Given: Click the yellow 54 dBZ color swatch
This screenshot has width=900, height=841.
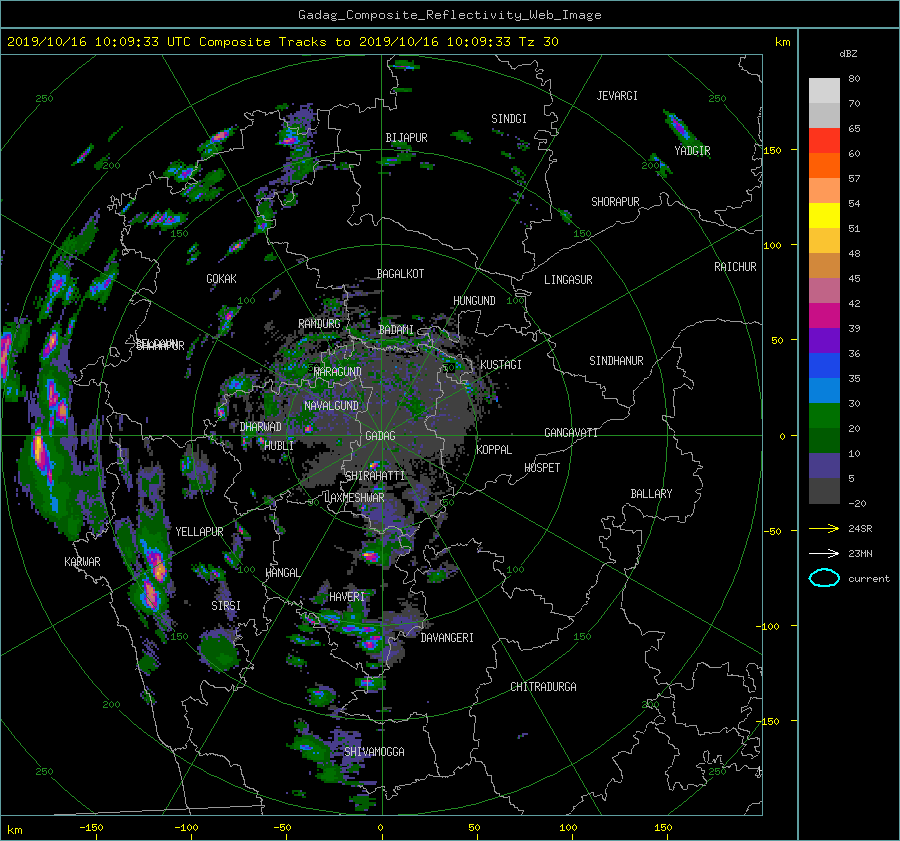Looking at the screenshot, I should [824, 216].
